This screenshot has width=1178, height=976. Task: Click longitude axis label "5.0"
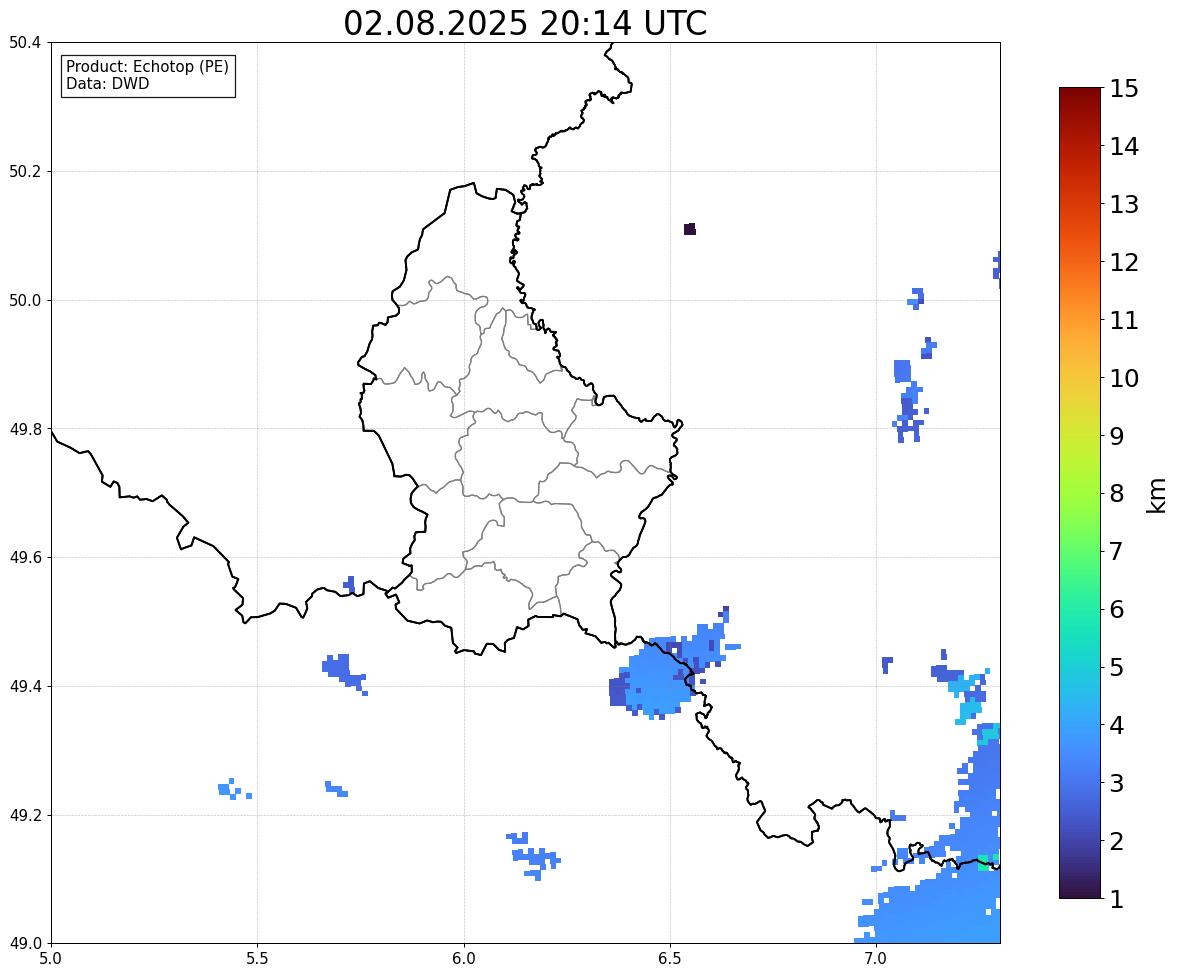[x=51, y=959]
